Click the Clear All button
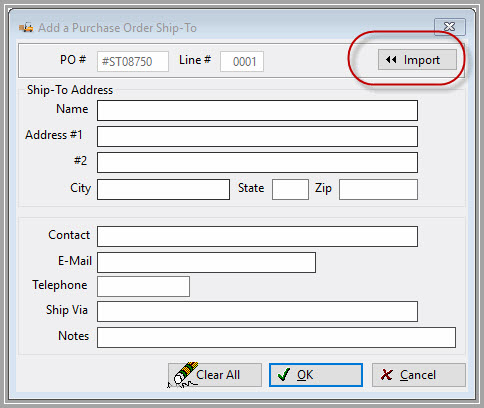 pos(215,375)
